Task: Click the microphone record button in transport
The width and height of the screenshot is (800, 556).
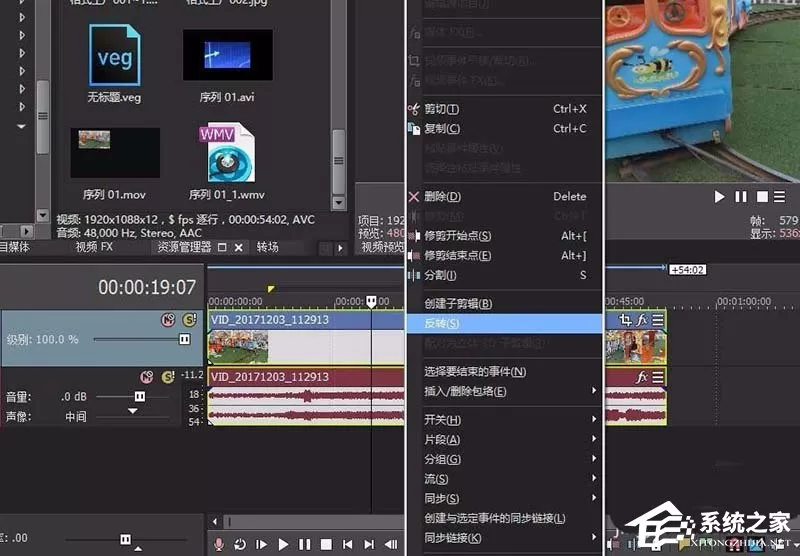Action: pos(219,544)
